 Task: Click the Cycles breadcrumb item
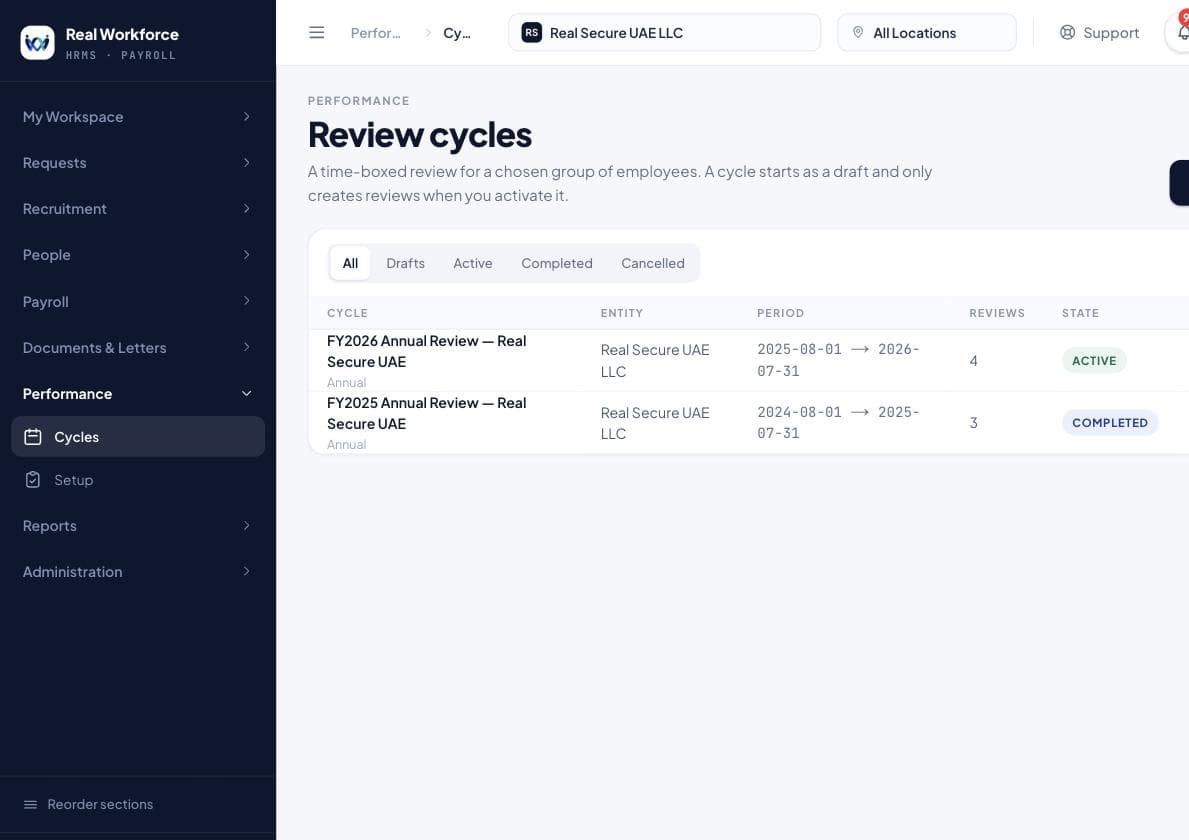(456, 33)
